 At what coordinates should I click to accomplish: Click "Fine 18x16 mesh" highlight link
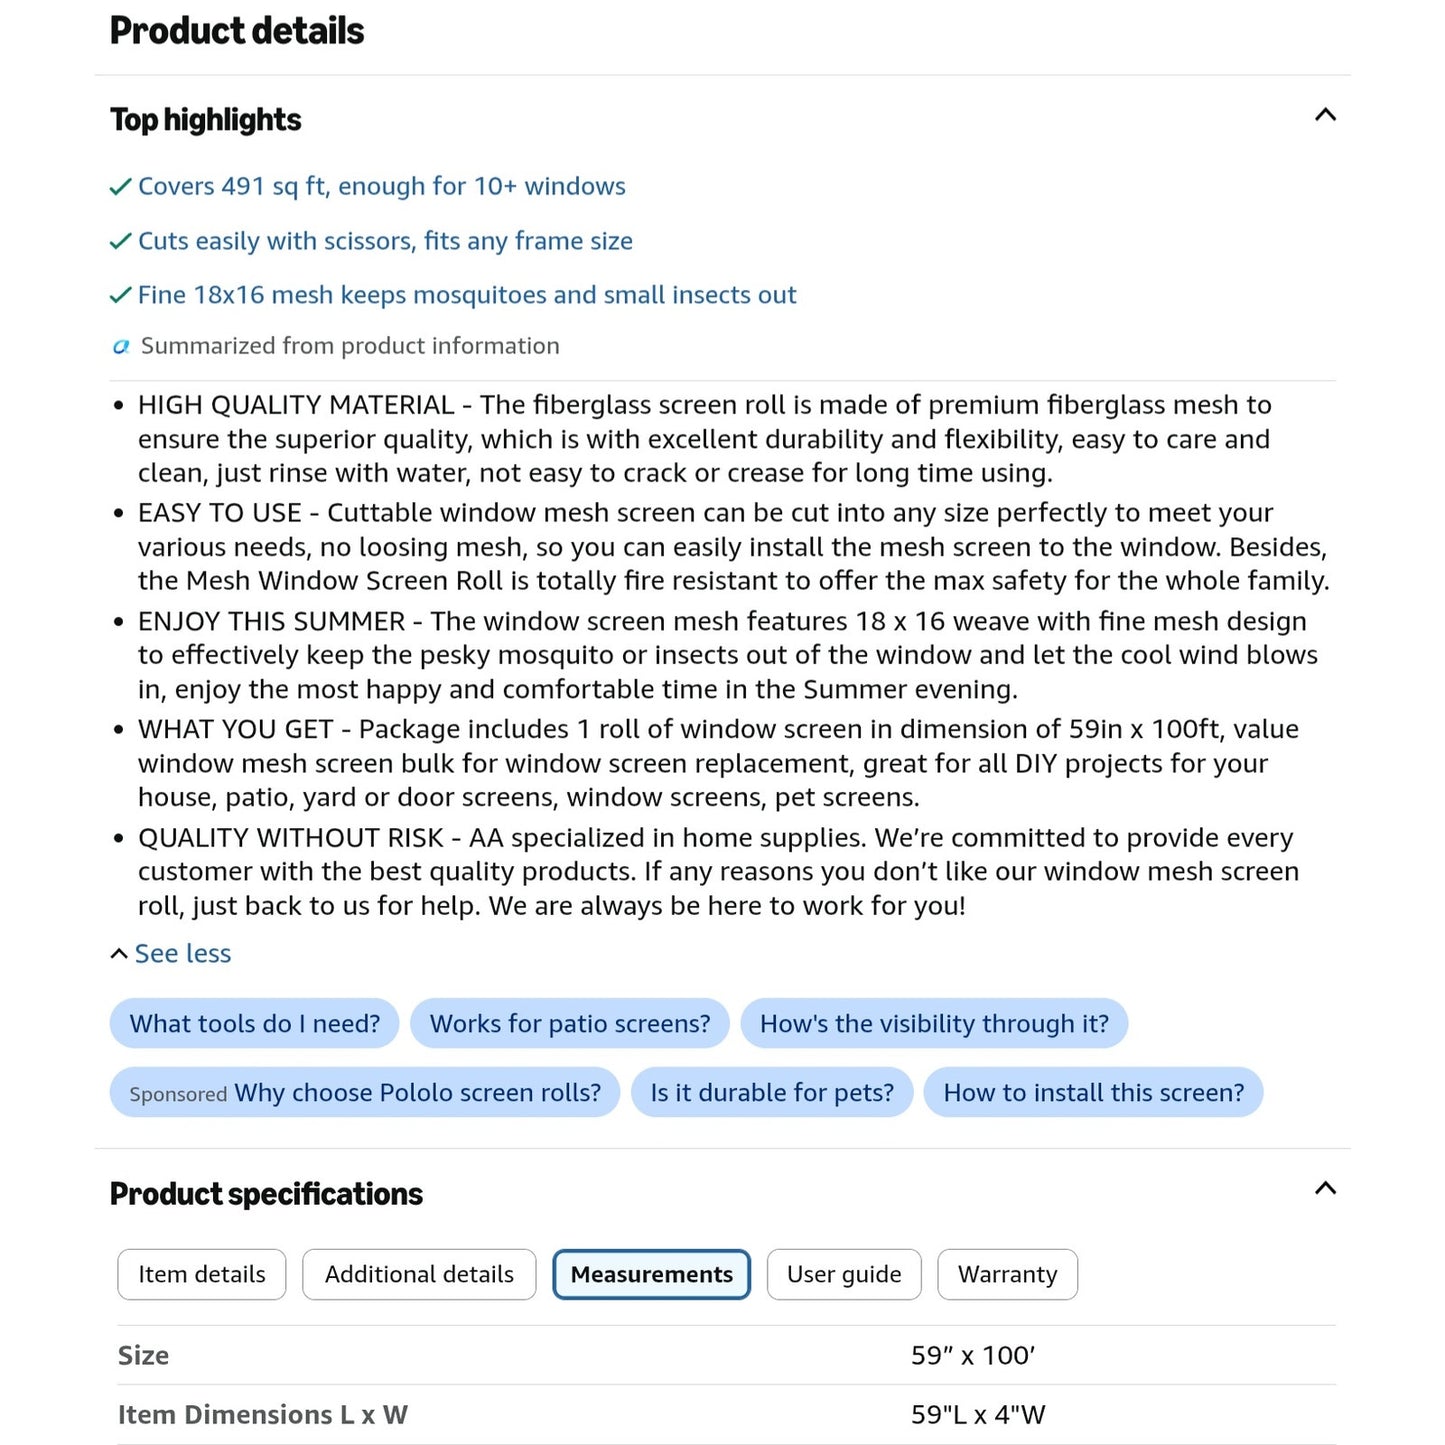(467, 295)
